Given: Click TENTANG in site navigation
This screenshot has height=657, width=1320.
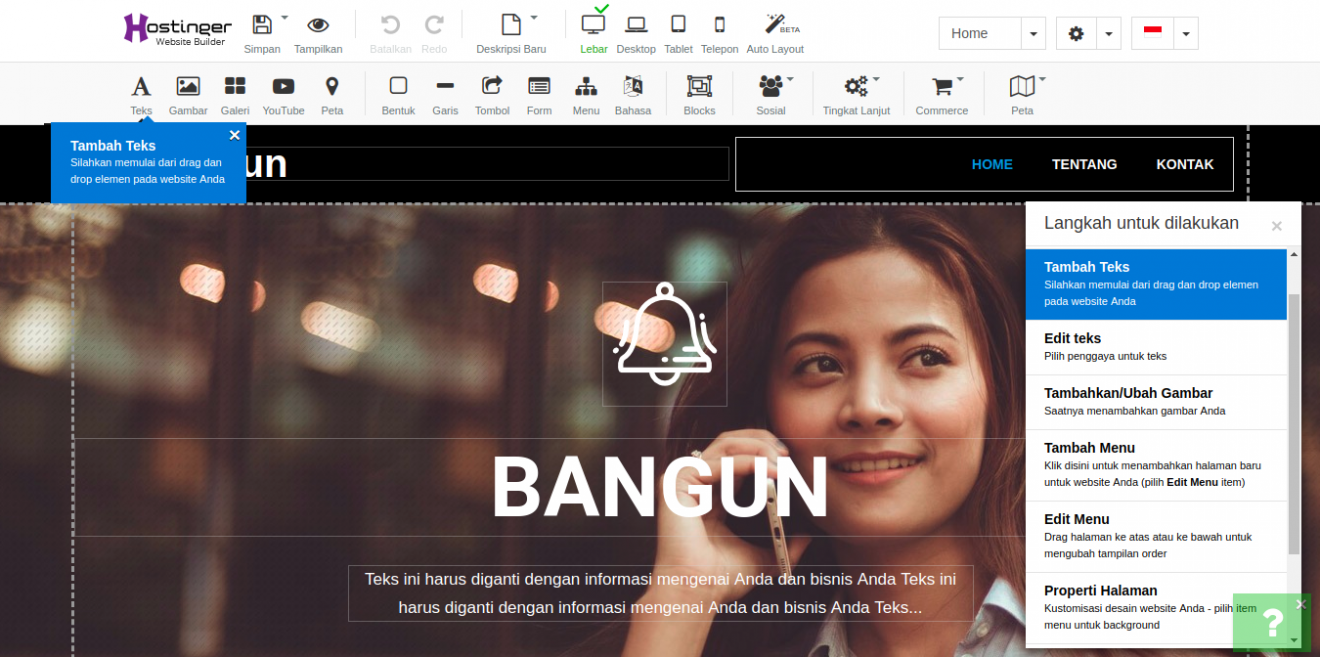Looking at the screenshot, I should coord(1084,164).
